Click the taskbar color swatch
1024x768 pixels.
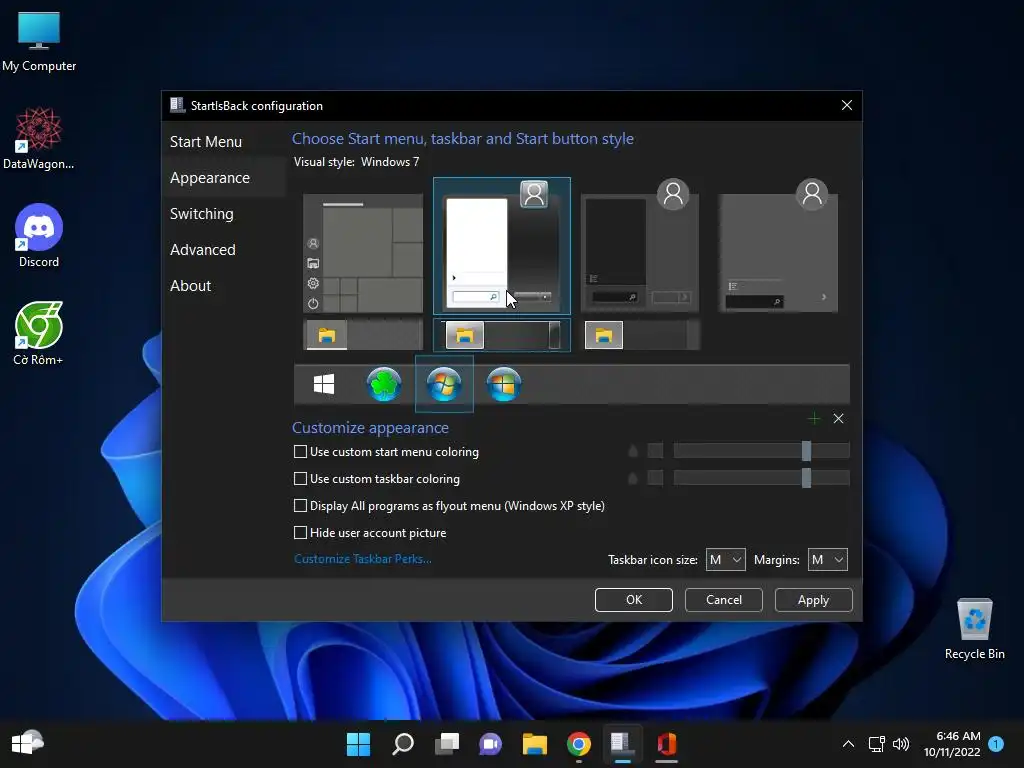[x=655, y=478]
